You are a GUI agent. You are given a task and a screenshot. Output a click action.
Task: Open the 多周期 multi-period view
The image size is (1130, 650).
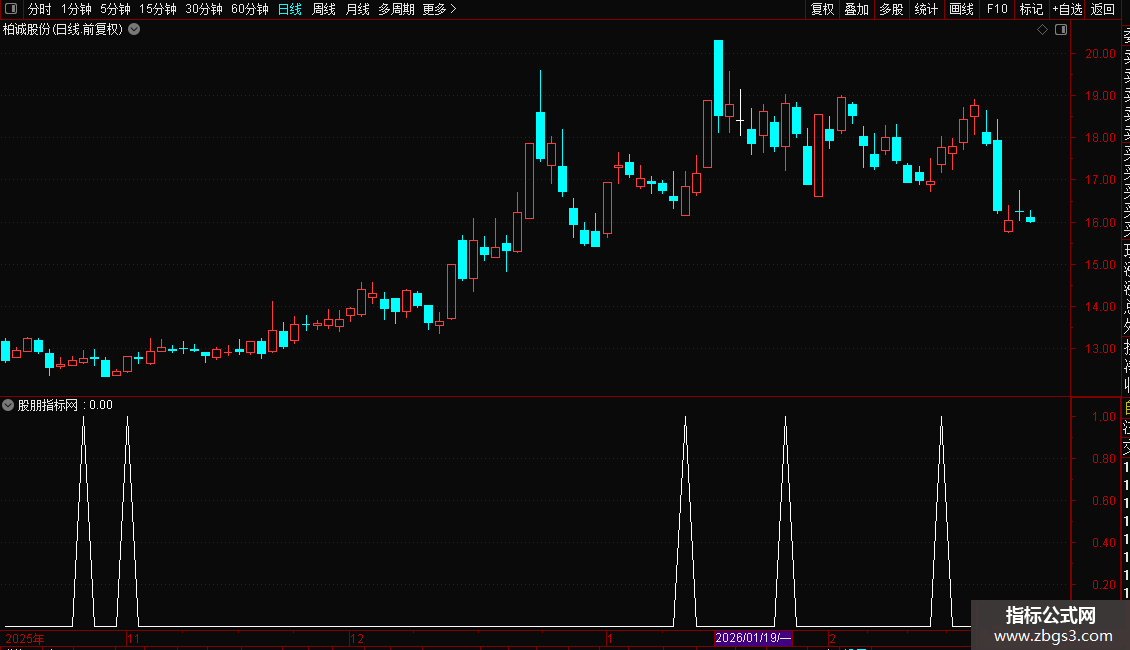pyautogui.click(x=396, y=9)
